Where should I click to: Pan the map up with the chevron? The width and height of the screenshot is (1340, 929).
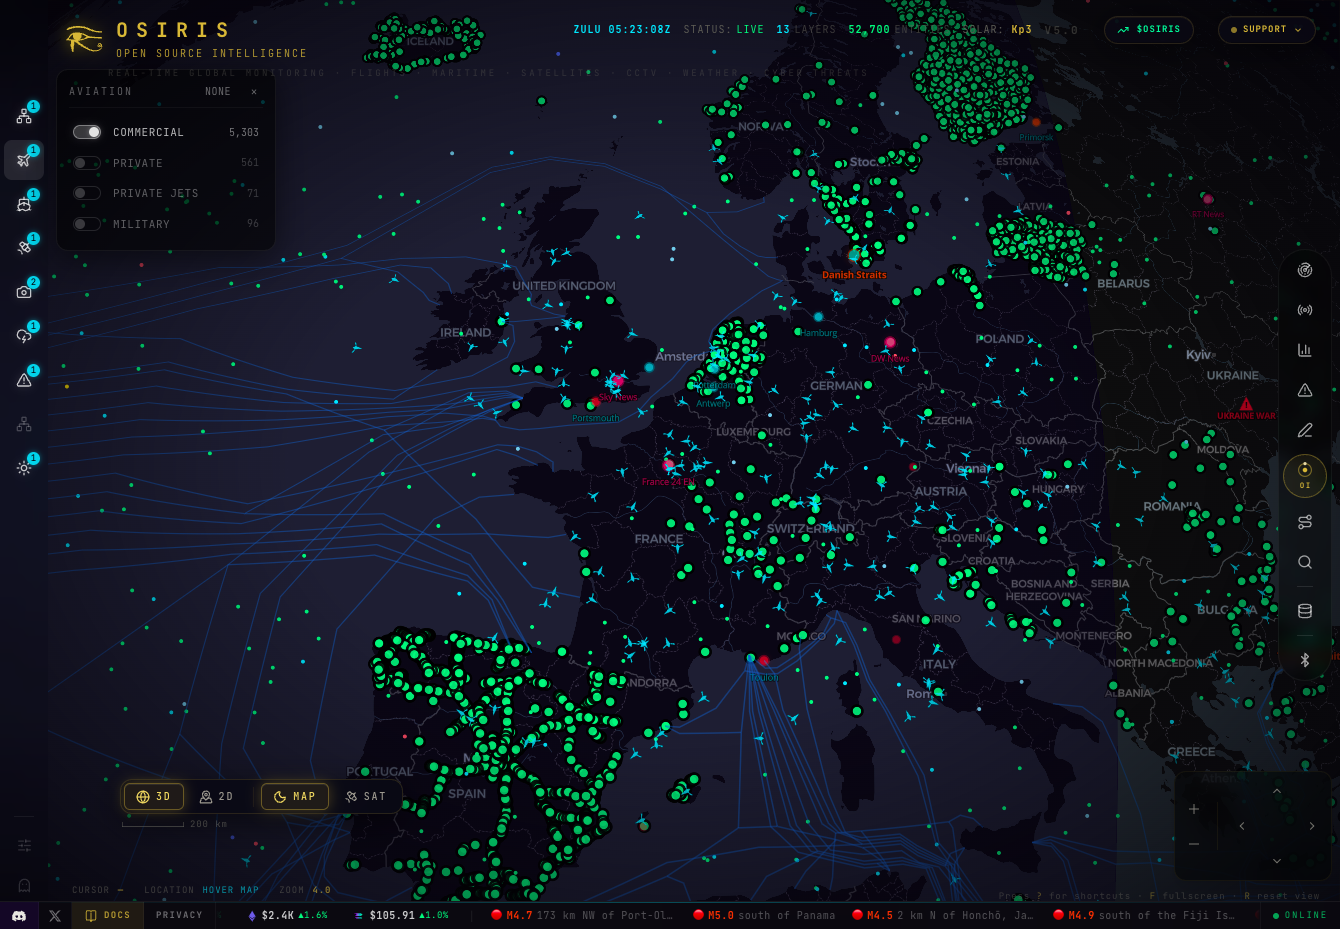point(1277,791)
